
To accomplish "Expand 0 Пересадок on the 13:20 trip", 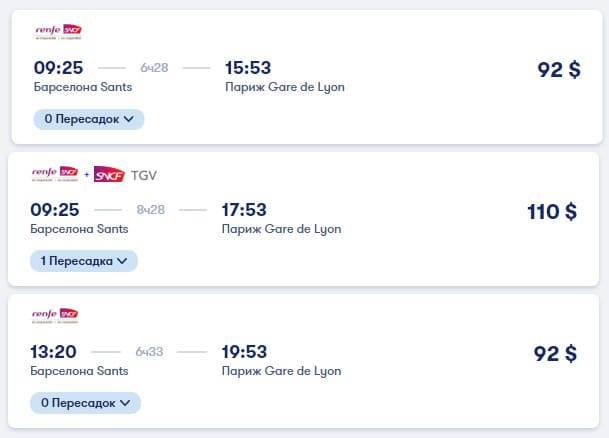I will point(85,403).
